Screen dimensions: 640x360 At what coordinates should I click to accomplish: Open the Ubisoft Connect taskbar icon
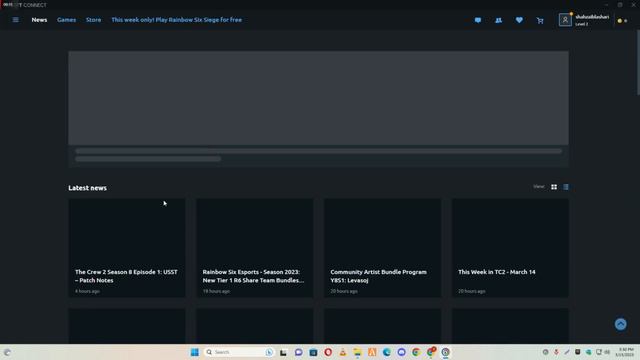click(x=445, y=352)
